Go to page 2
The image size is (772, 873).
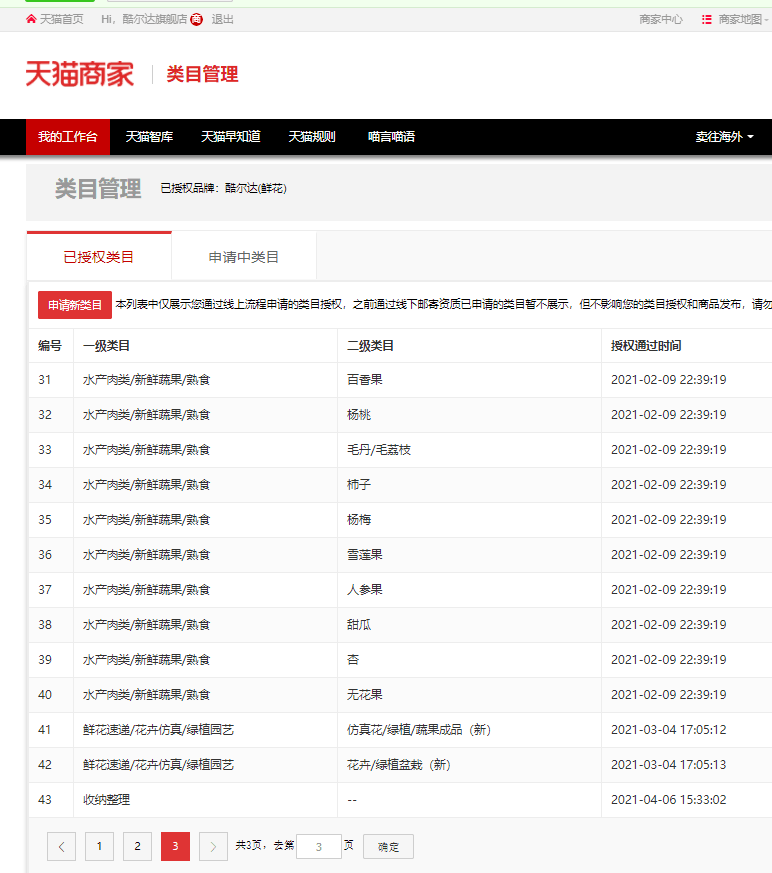(137, 846)
